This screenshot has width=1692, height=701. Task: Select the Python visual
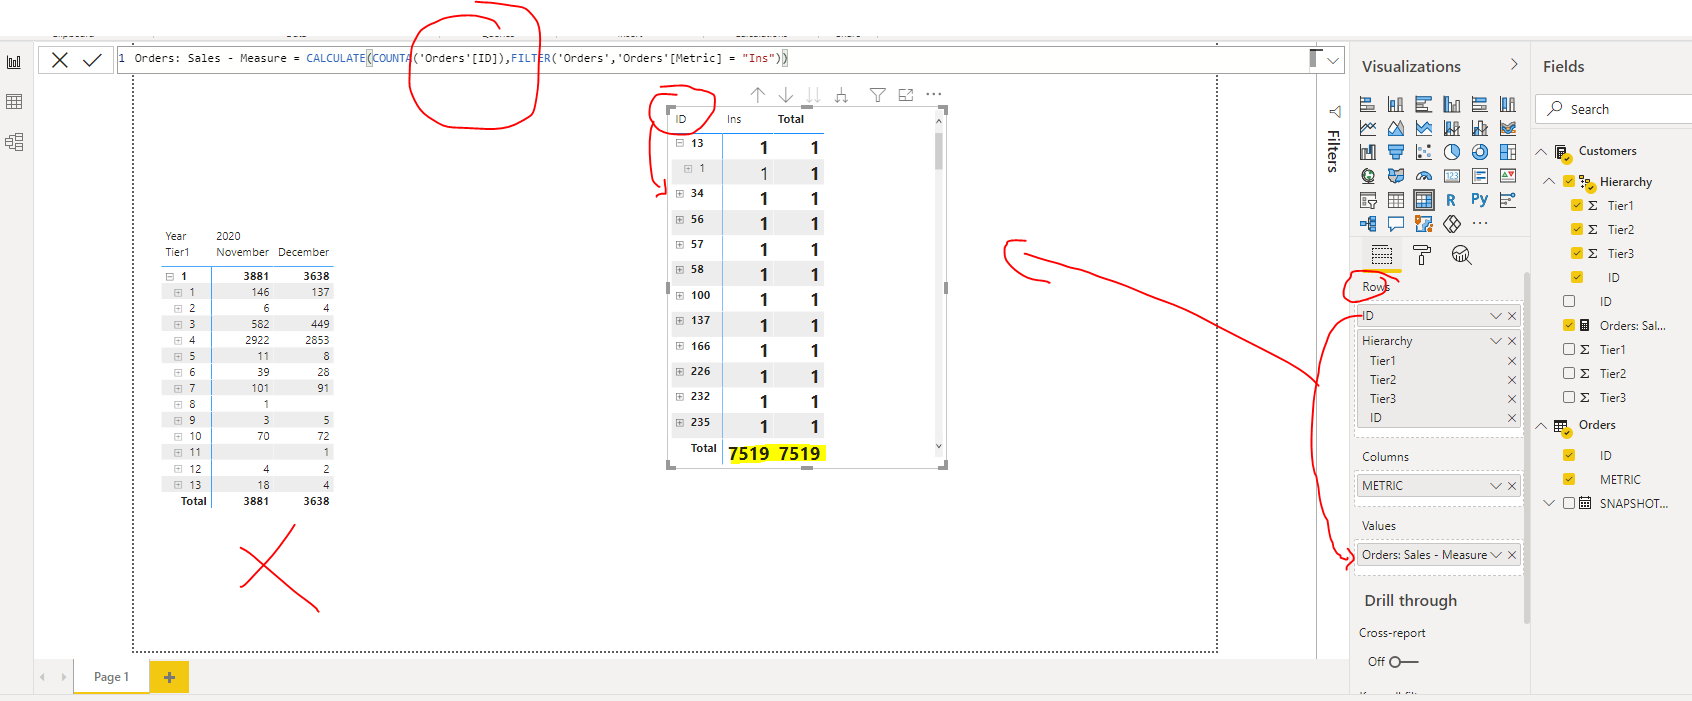(1480, 200)
